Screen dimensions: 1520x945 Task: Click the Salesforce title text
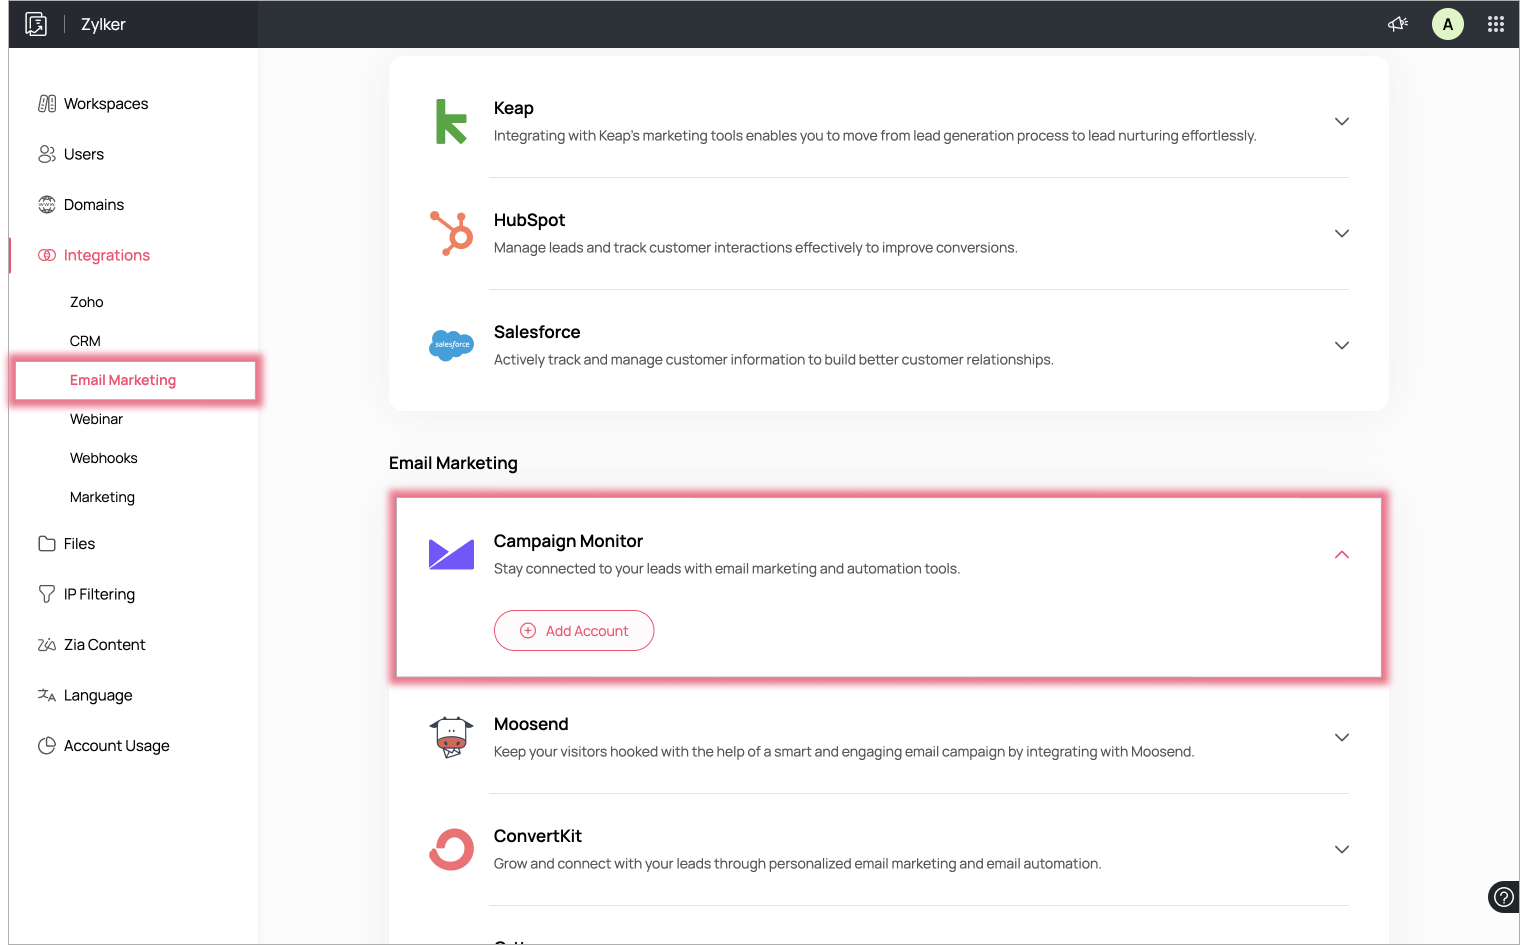point(537,332)
